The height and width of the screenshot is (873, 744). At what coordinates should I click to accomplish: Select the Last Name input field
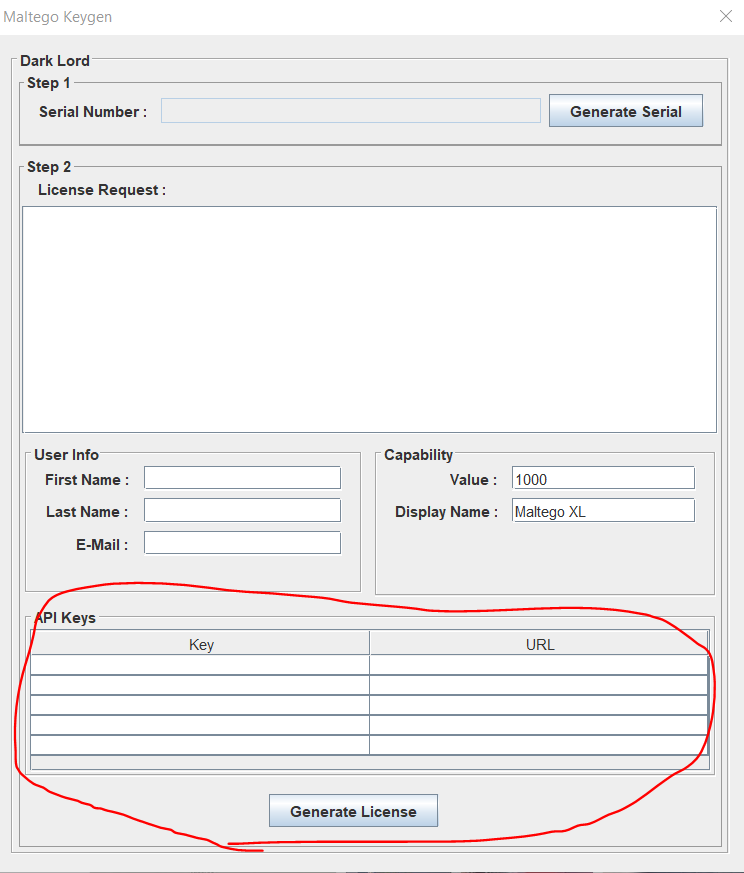pos(242,511)
